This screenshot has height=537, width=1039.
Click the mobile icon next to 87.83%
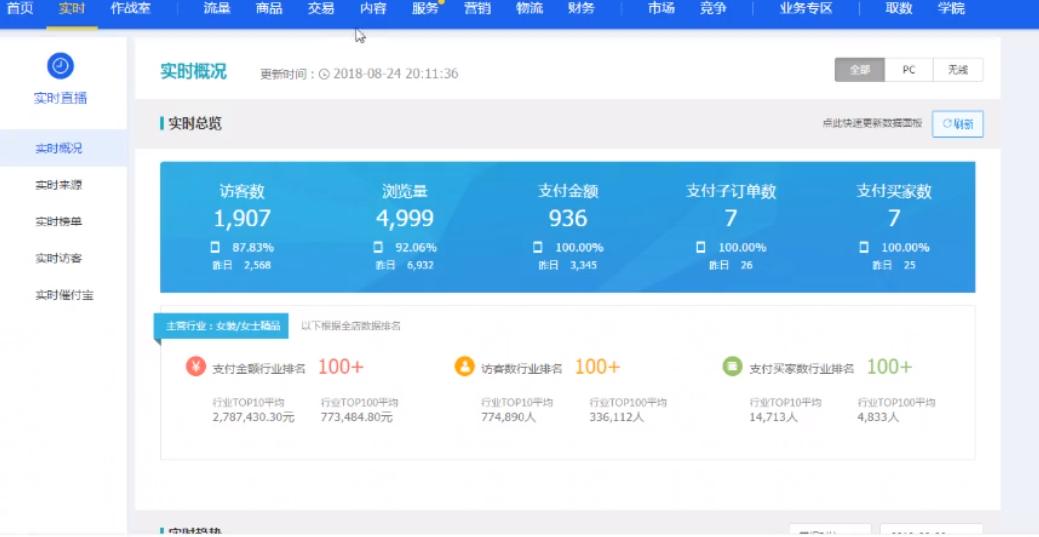pos(215,247)
